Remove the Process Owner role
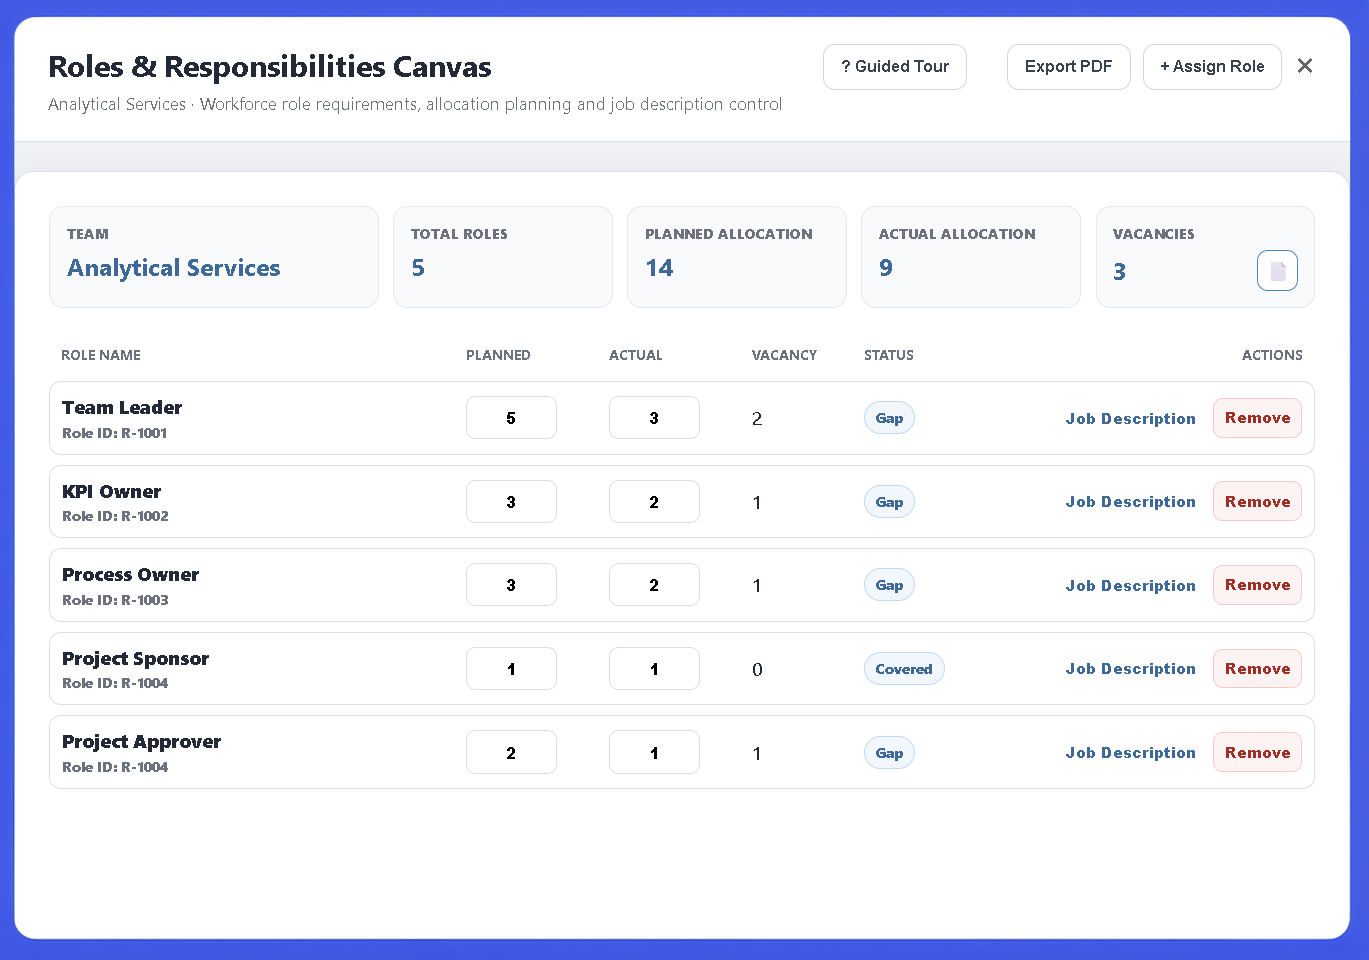 (1257, 585)
